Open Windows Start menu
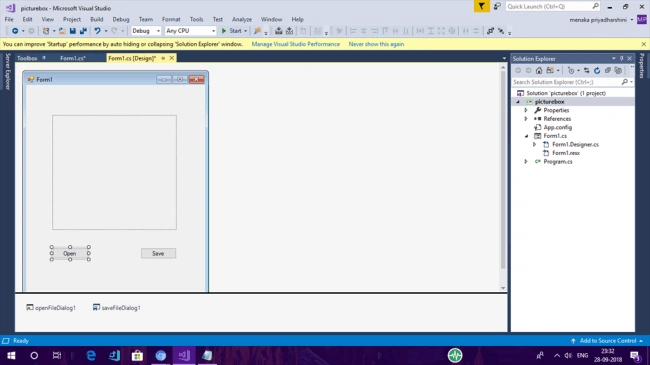650x365 pixels. [11, 355]
